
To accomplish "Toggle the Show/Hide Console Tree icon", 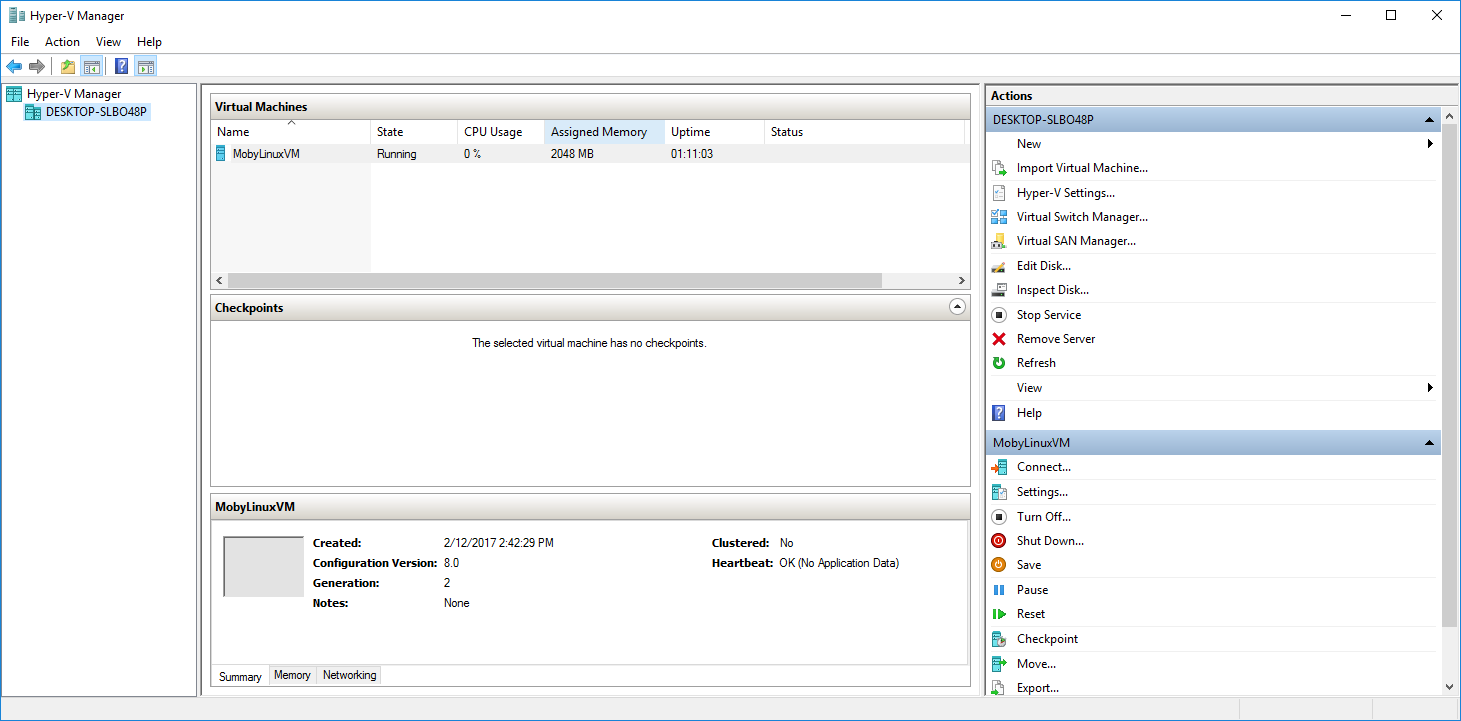I will coord(91,67).
